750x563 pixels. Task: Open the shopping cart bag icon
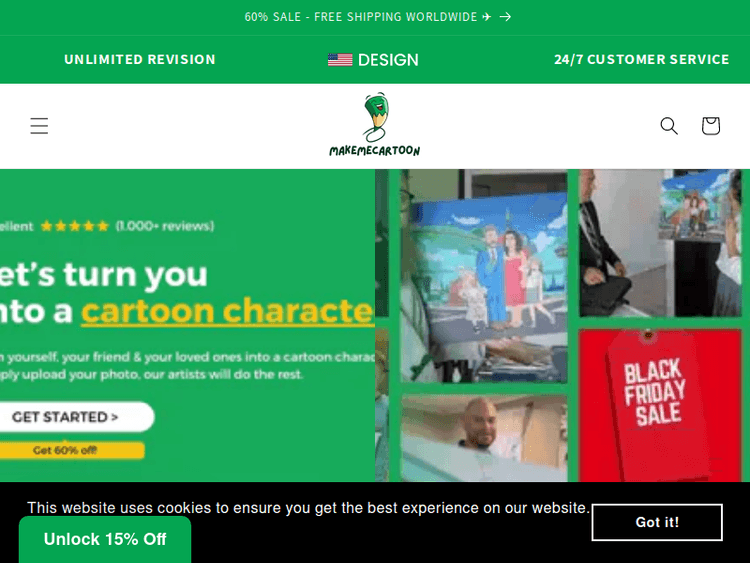711,126
